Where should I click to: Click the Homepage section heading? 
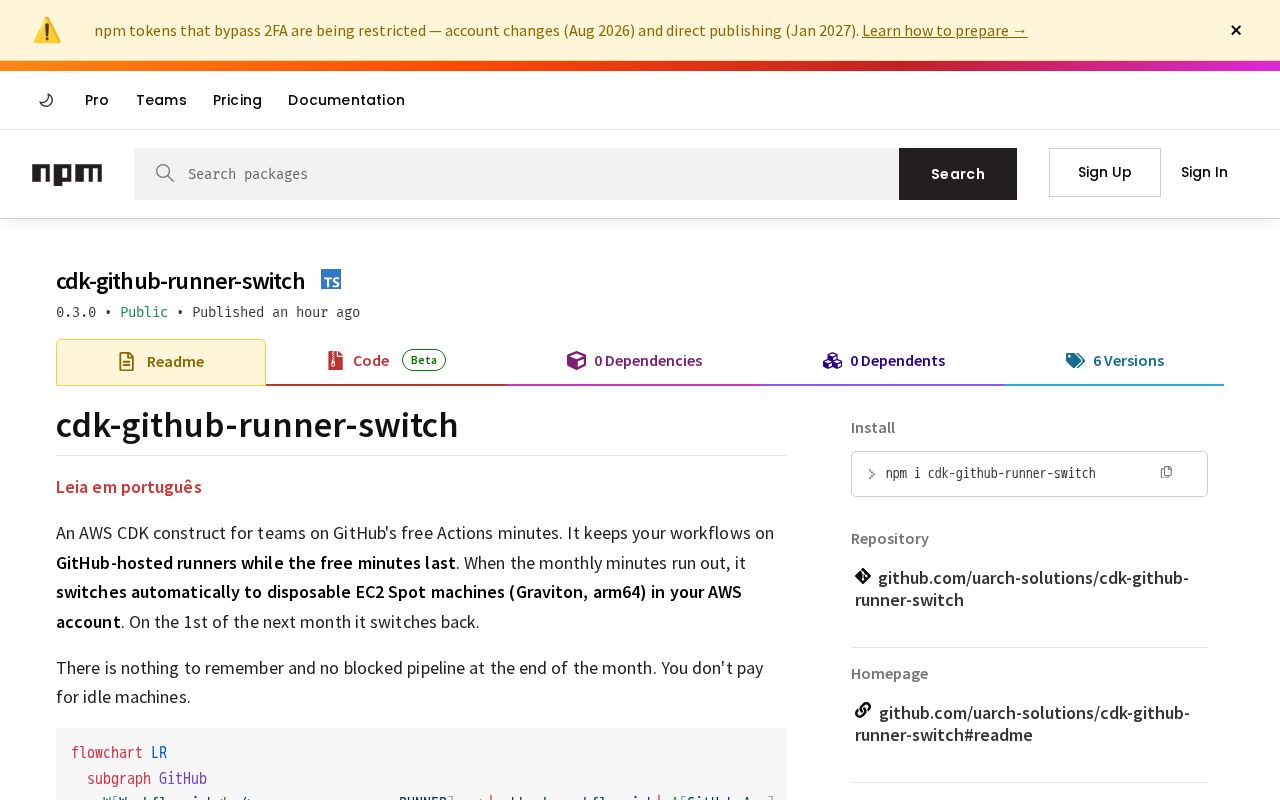pos(889,674)
